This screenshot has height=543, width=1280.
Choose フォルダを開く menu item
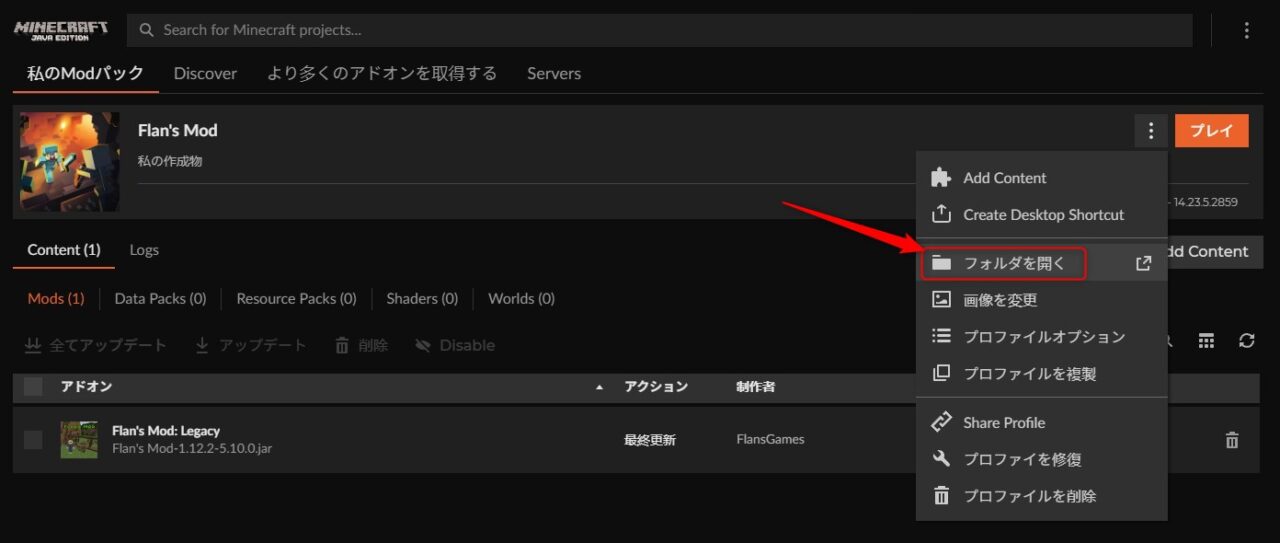(1041, 263)
